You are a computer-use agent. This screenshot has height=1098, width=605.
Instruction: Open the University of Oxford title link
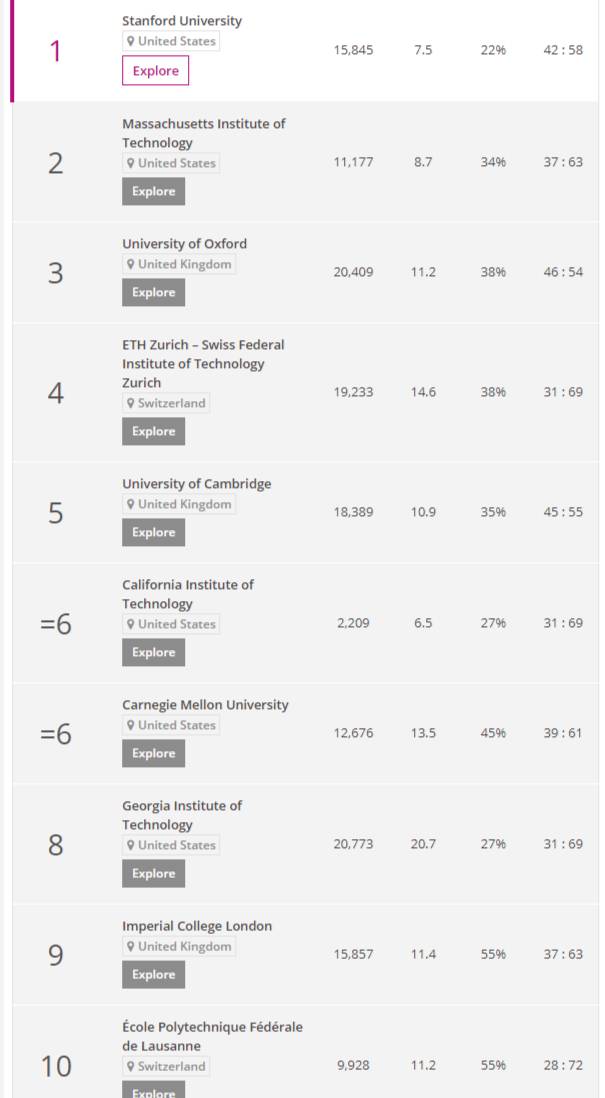(184, 244)
